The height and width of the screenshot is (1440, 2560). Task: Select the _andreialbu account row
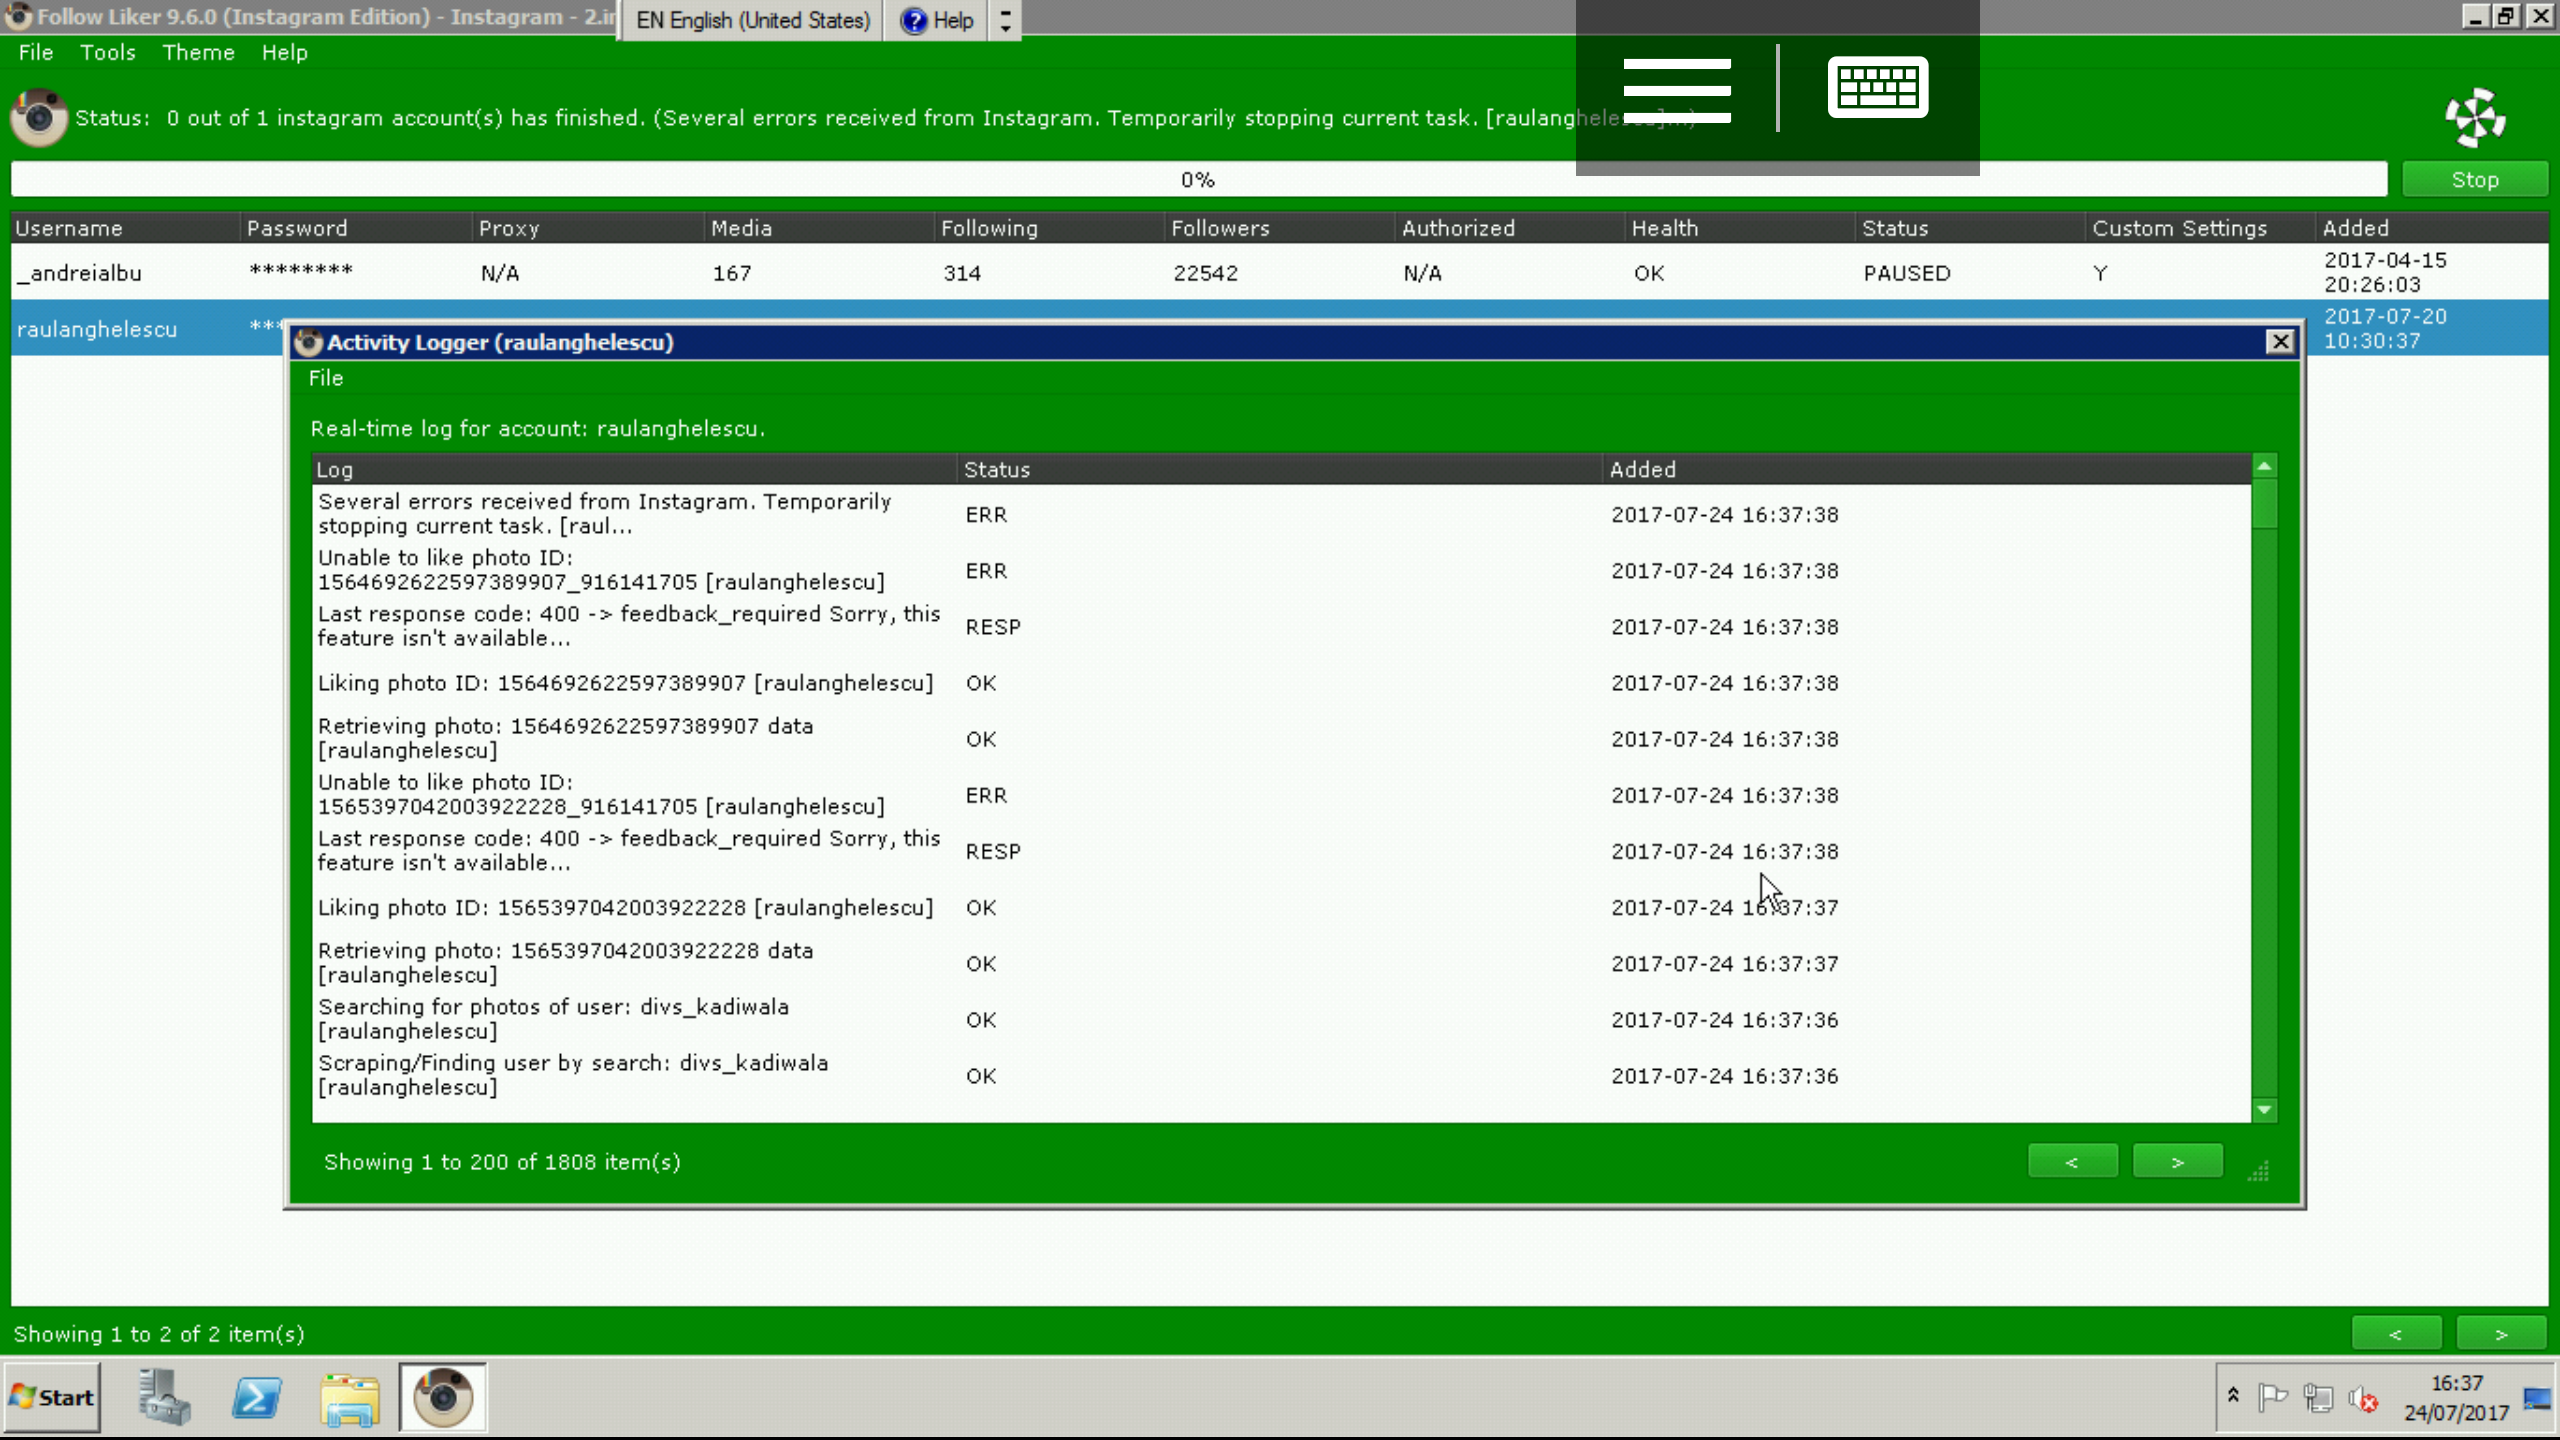pos(1279,272)
